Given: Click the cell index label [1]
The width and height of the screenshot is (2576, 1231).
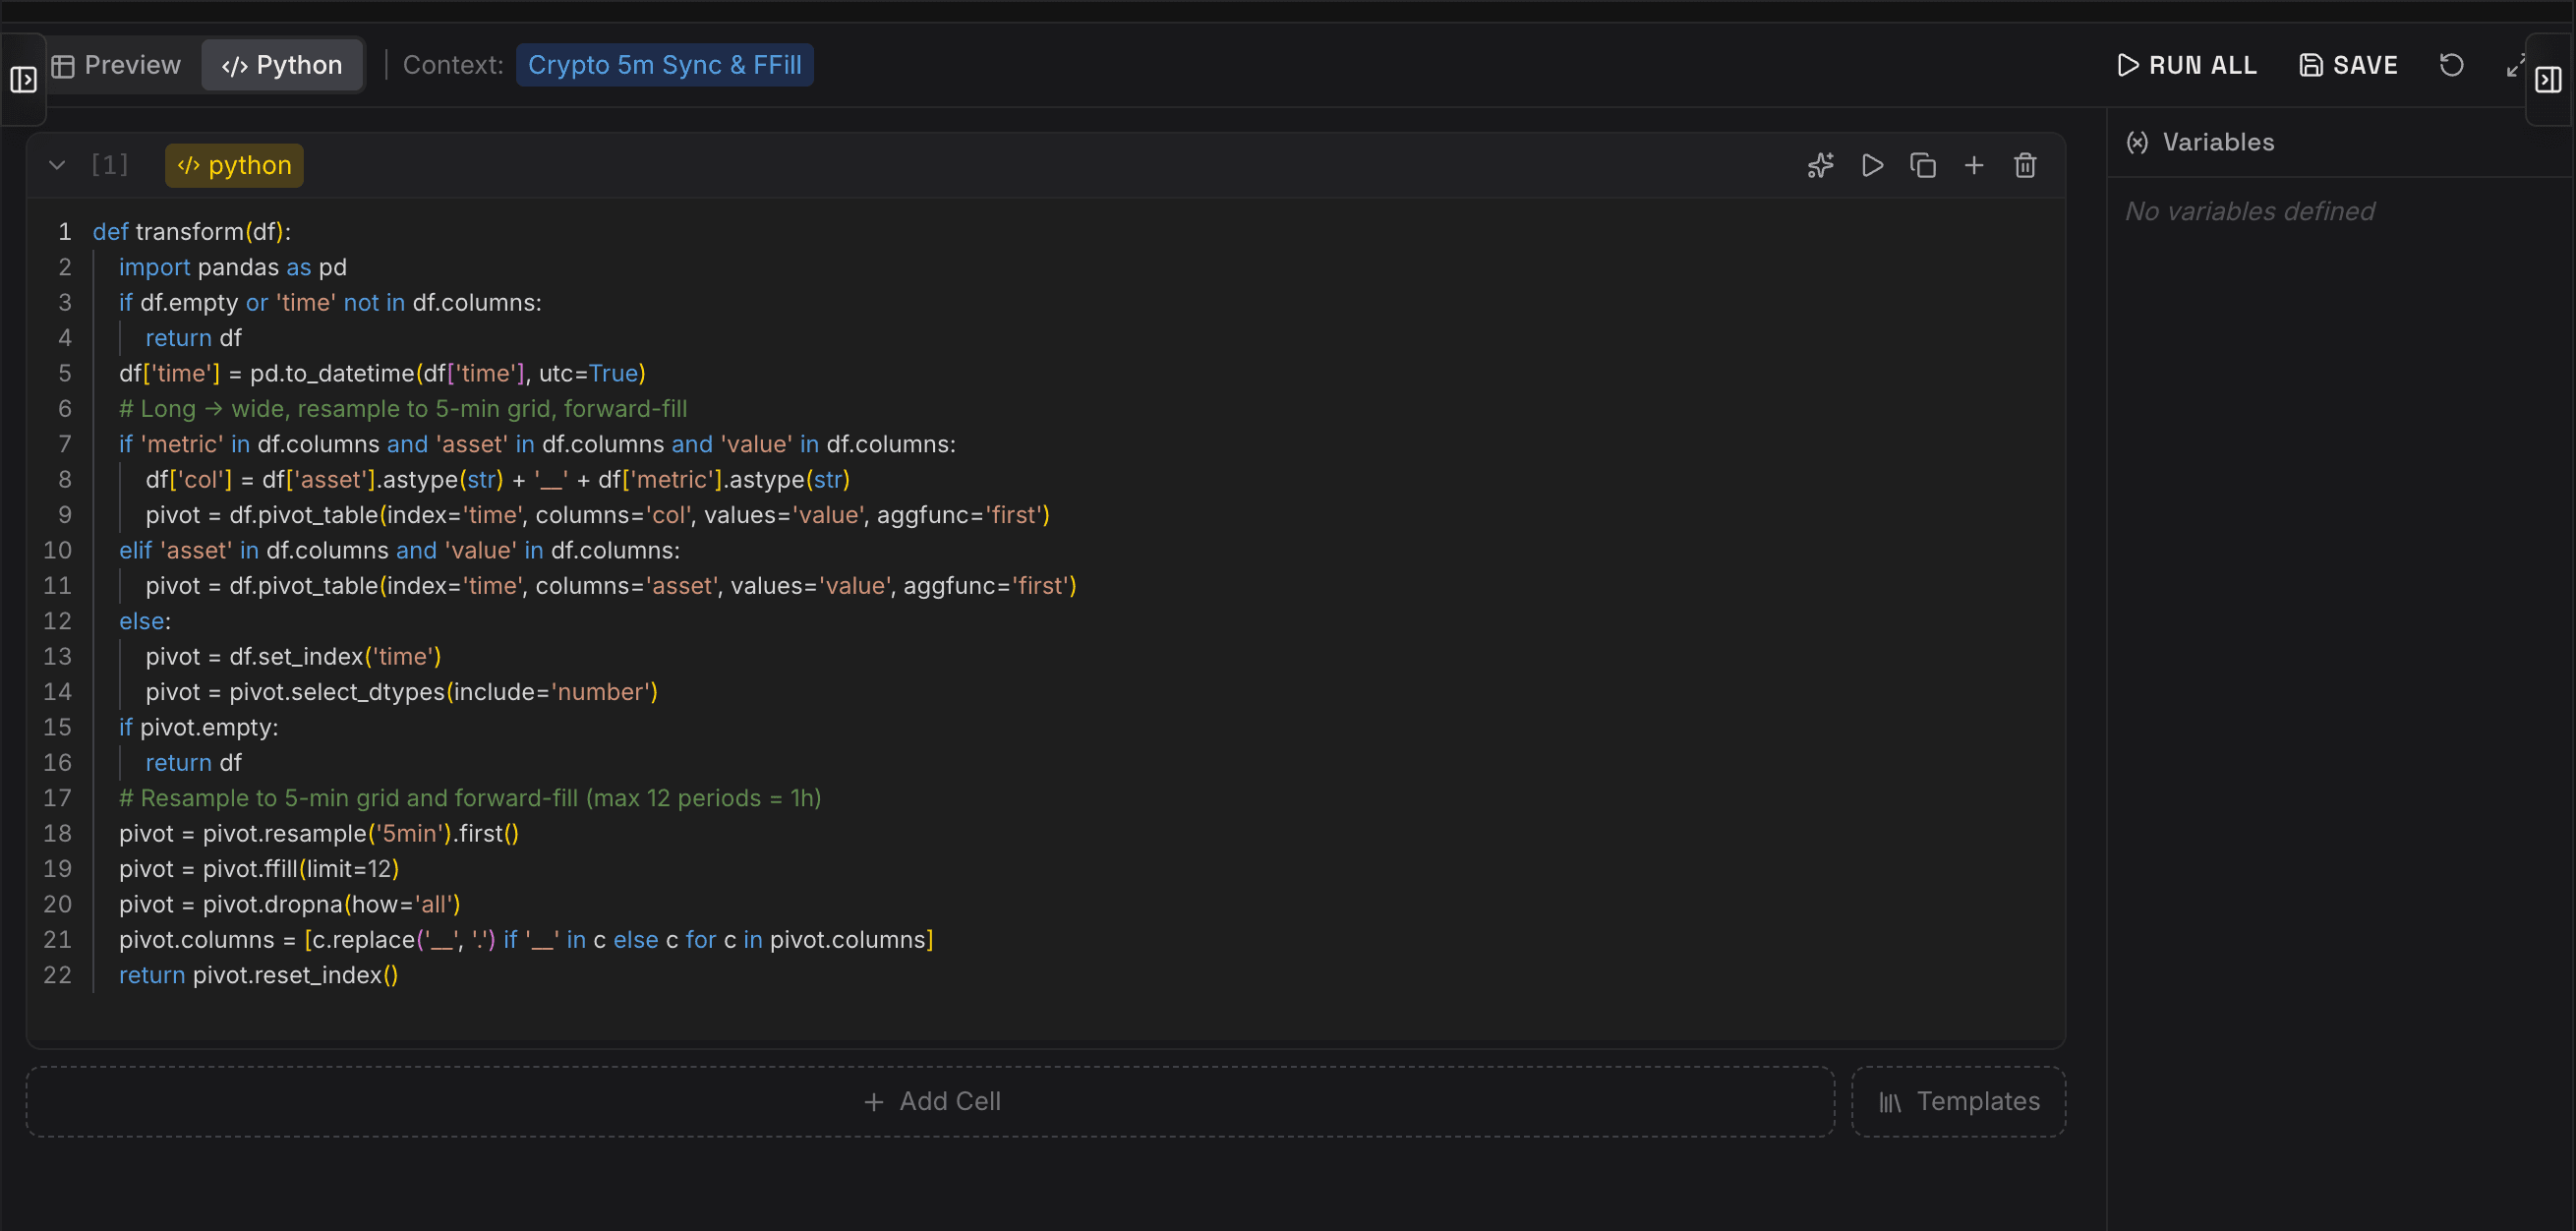Looking at the screenshot, I should [110, 165].
